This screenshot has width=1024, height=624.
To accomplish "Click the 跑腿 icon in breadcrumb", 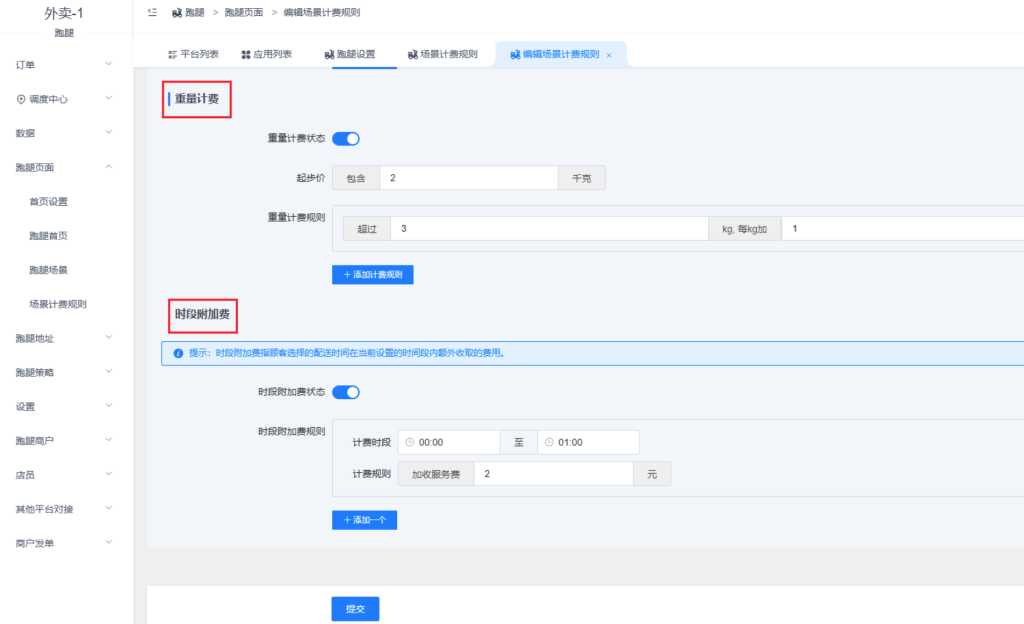I will click(177, 13).
